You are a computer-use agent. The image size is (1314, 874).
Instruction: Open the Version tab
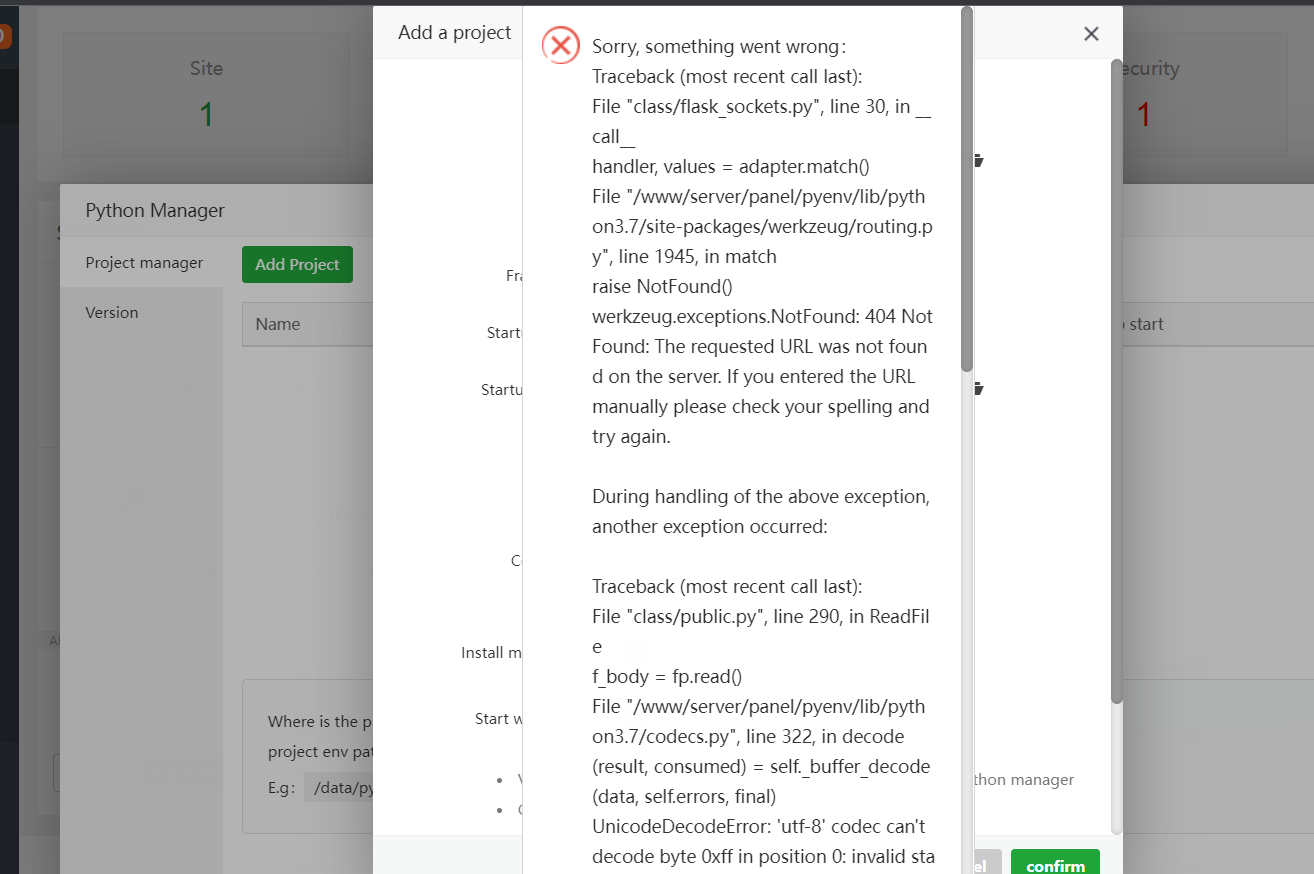click(x=112, y=313)
